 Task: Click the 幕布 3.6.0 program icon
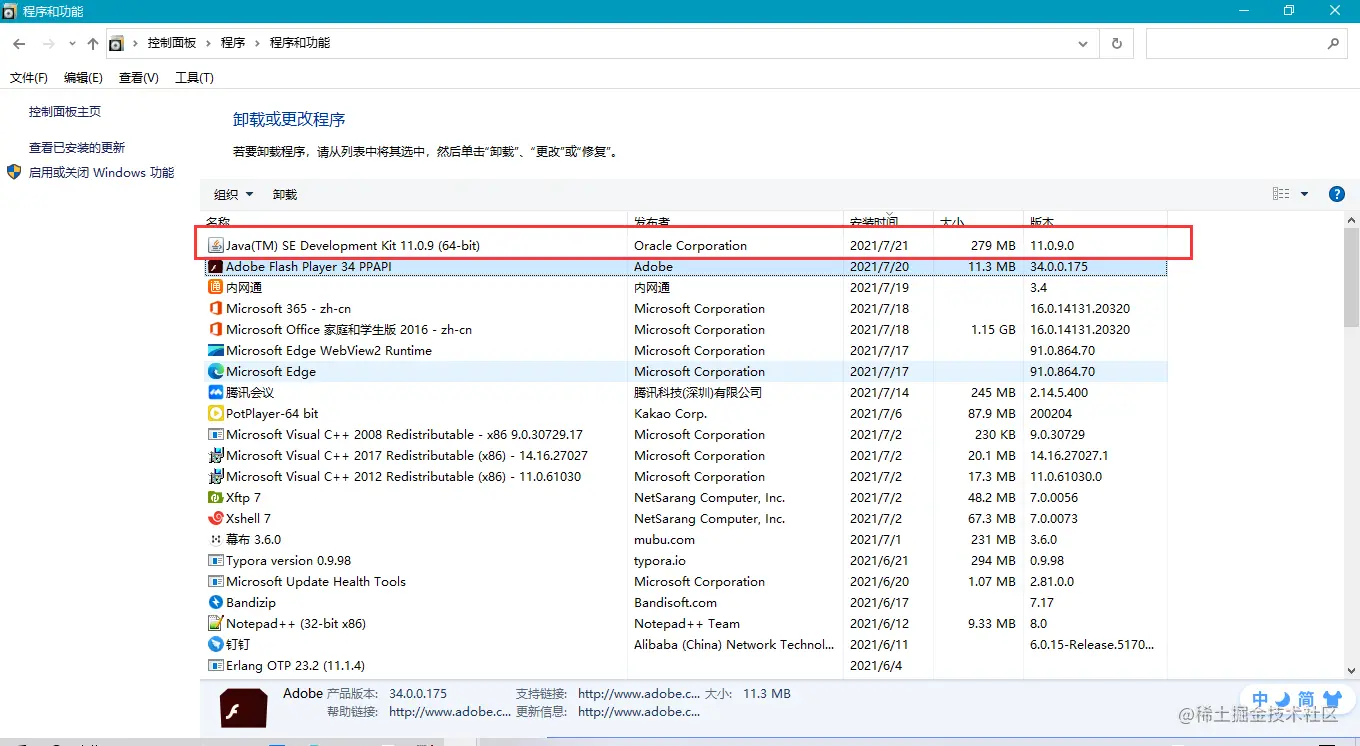point(215,540)
